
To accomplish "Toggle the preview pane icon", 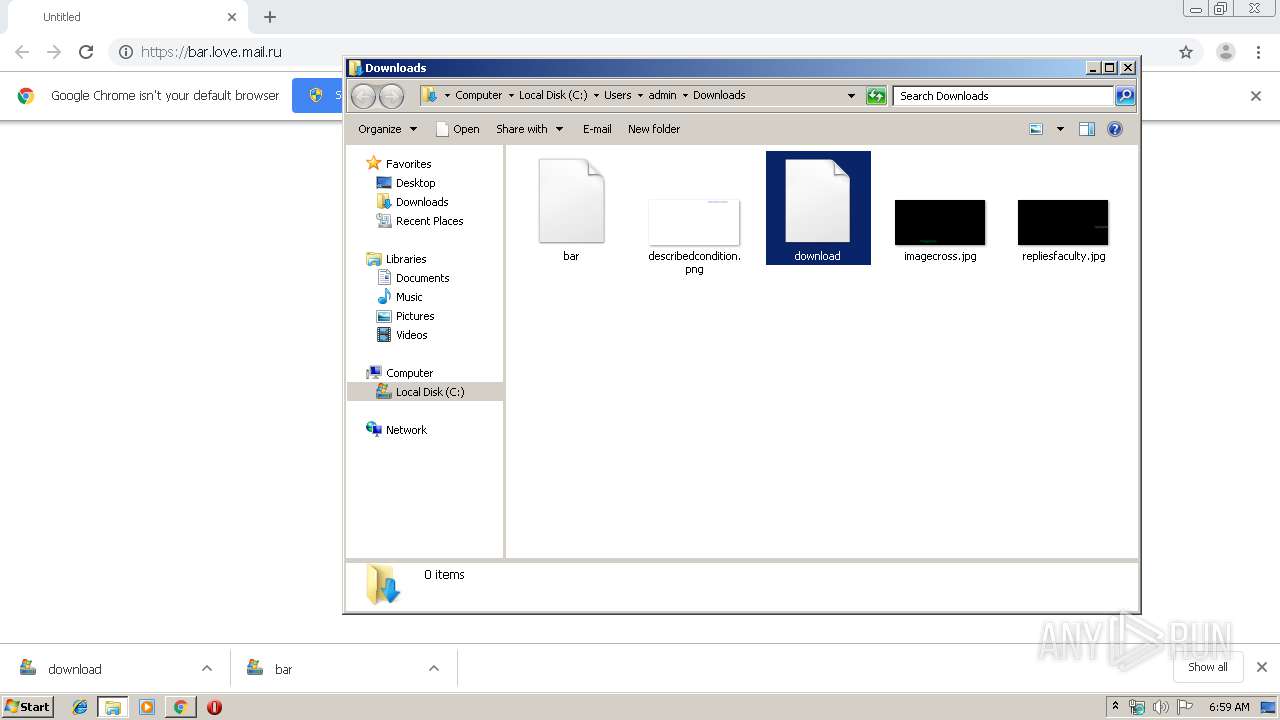I will pyautogui.click(x=1087, y=129).
